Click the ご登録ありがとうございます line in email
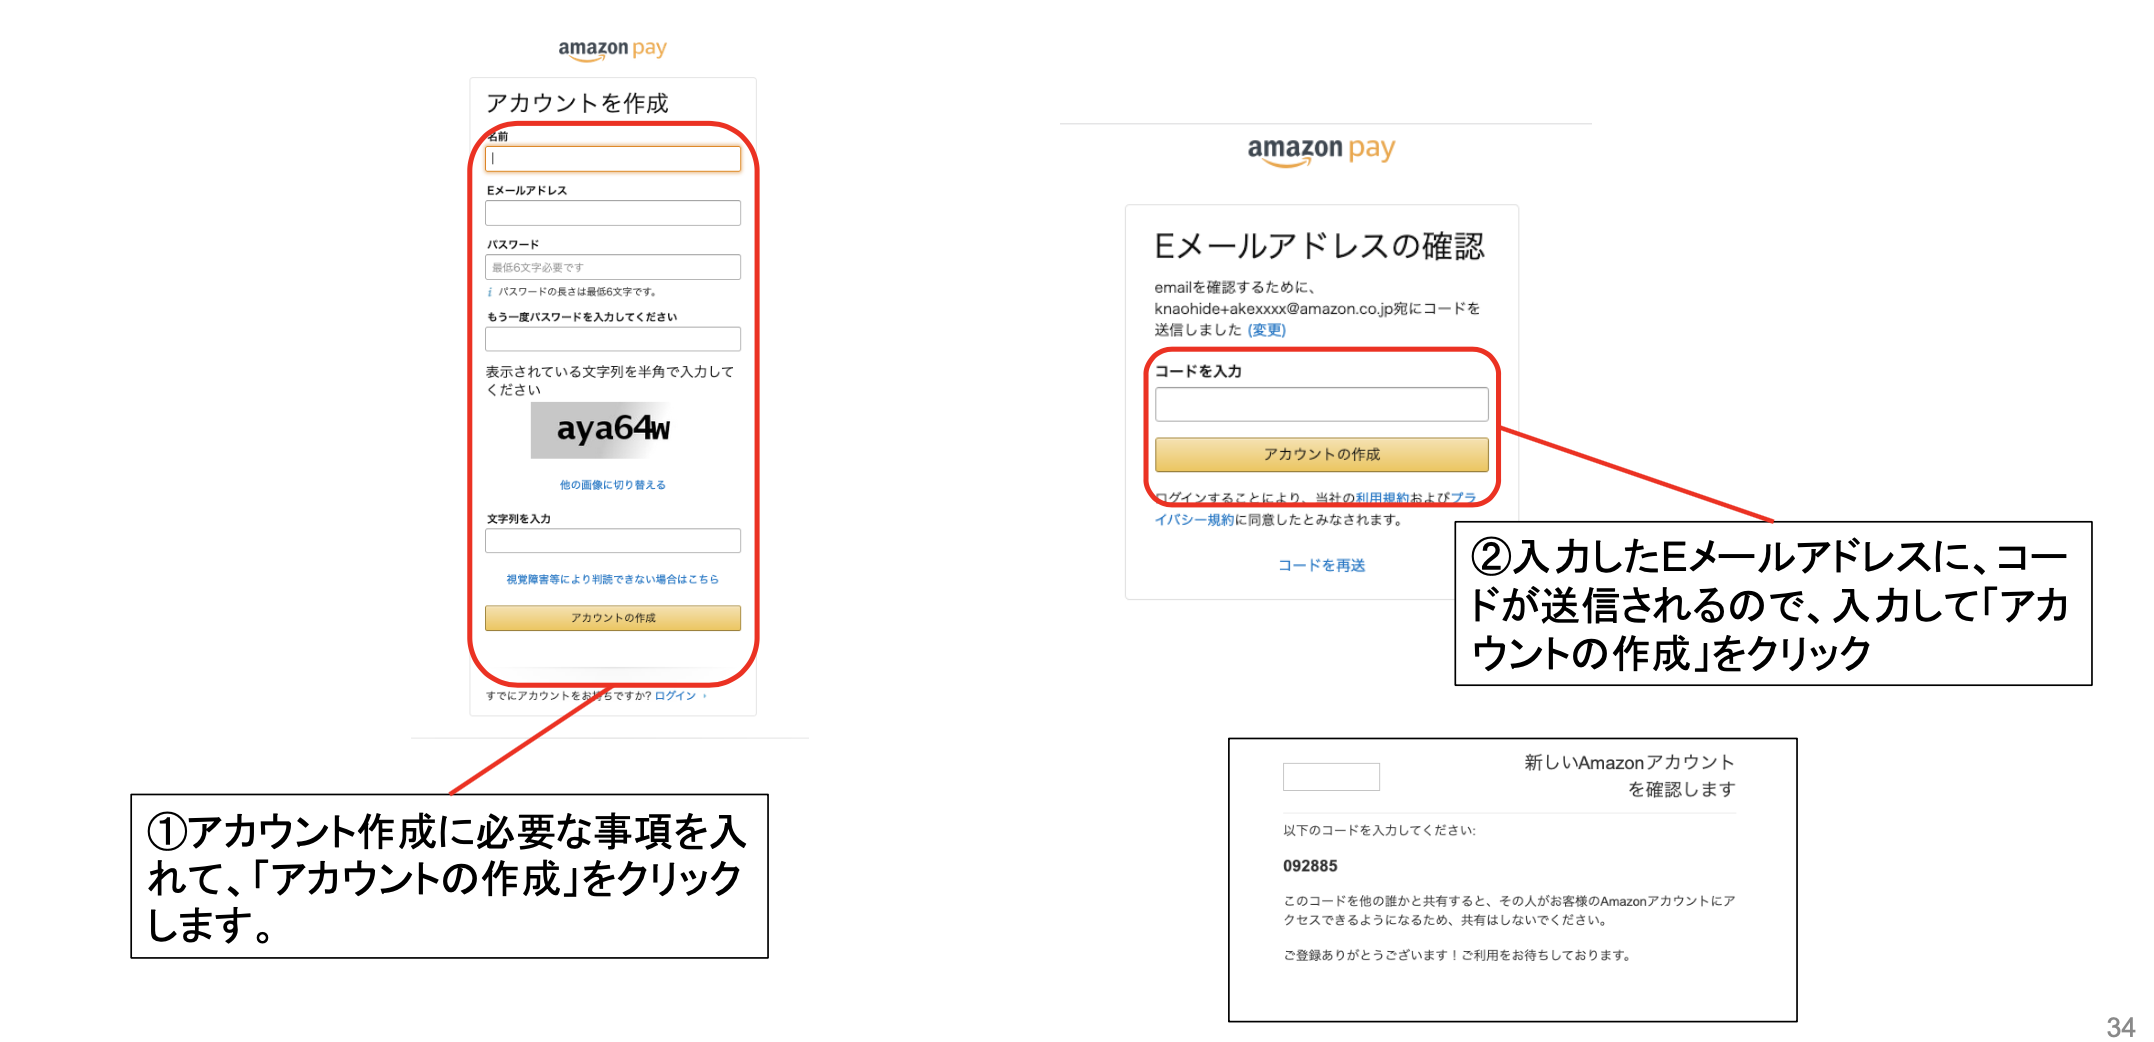 click(x=1457, y=956)
